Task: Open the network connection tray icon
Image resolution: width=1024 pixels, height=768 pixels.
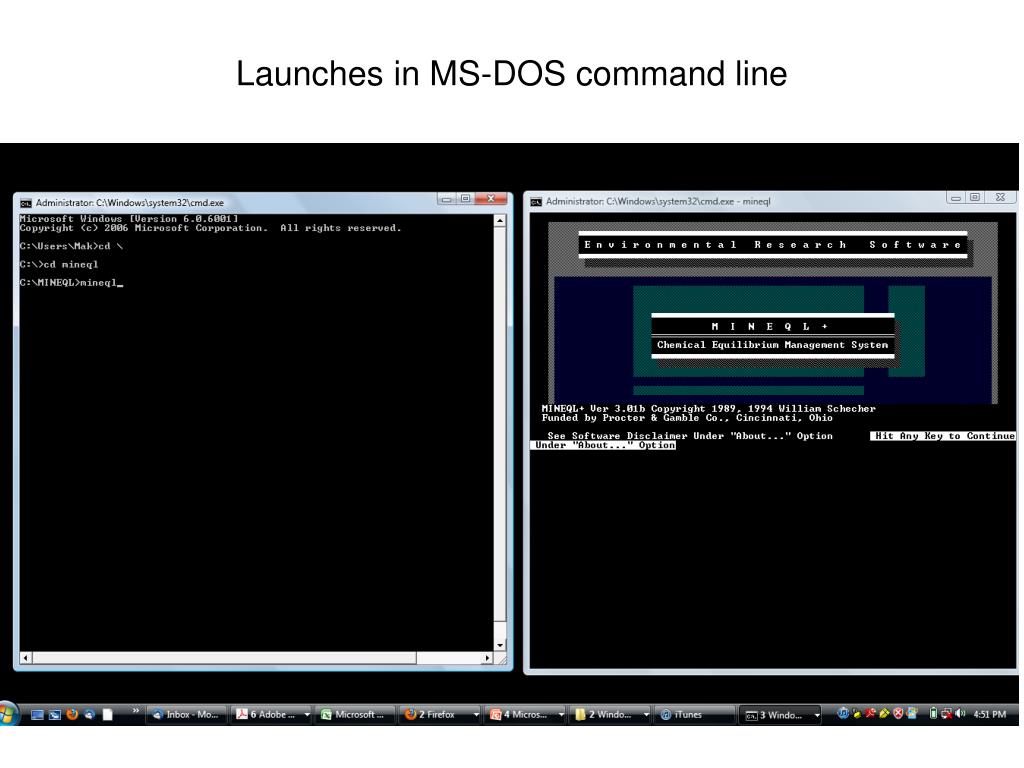Action: (x=947, y=714)
